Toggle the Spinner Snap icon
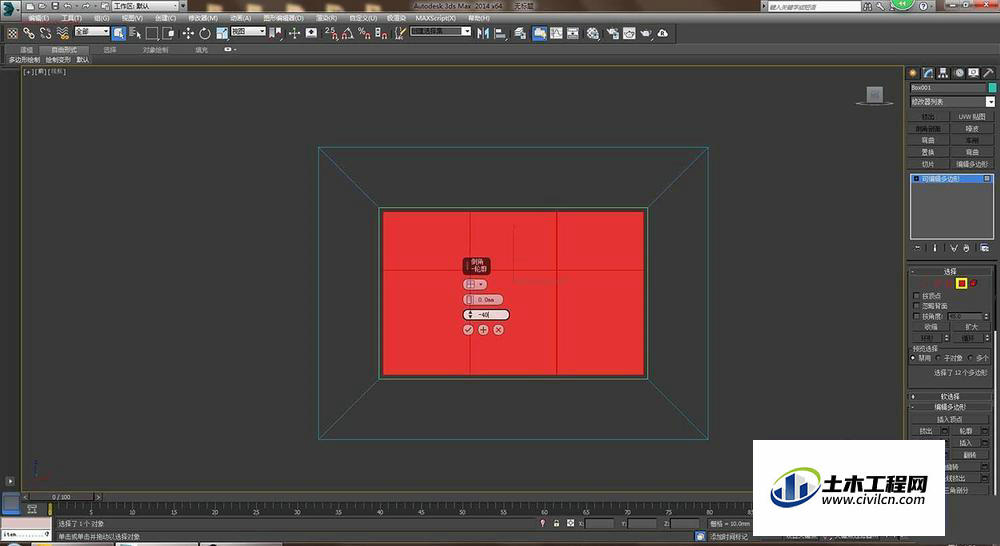 [x=381, y=33]
